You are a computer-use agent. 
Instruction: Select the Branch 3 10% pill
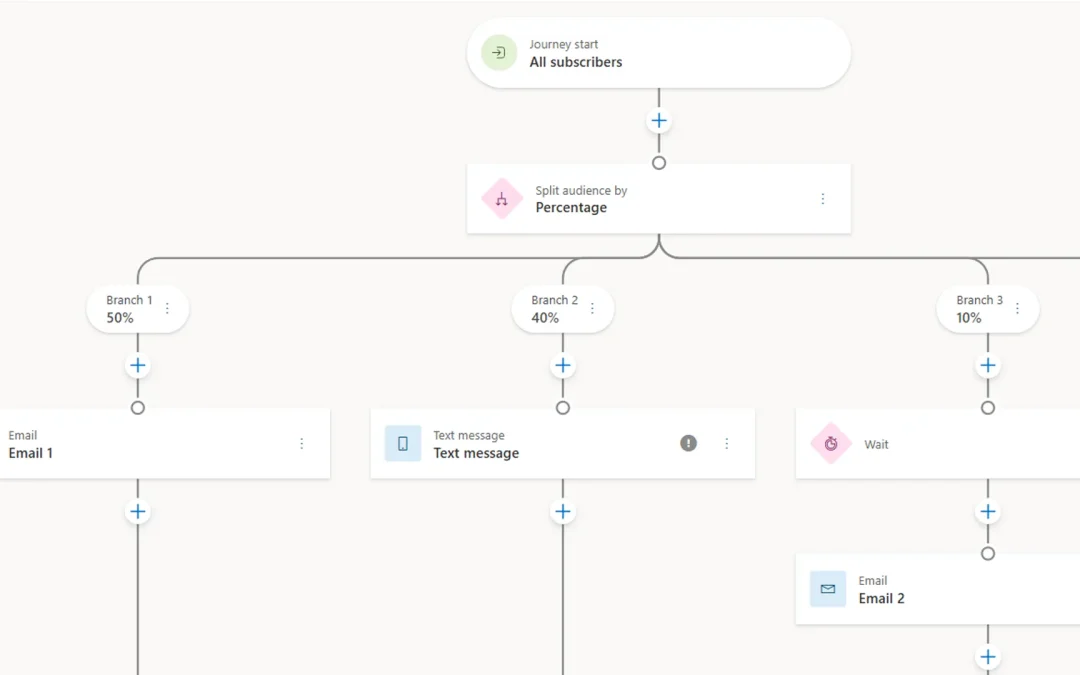click(988, 309)
